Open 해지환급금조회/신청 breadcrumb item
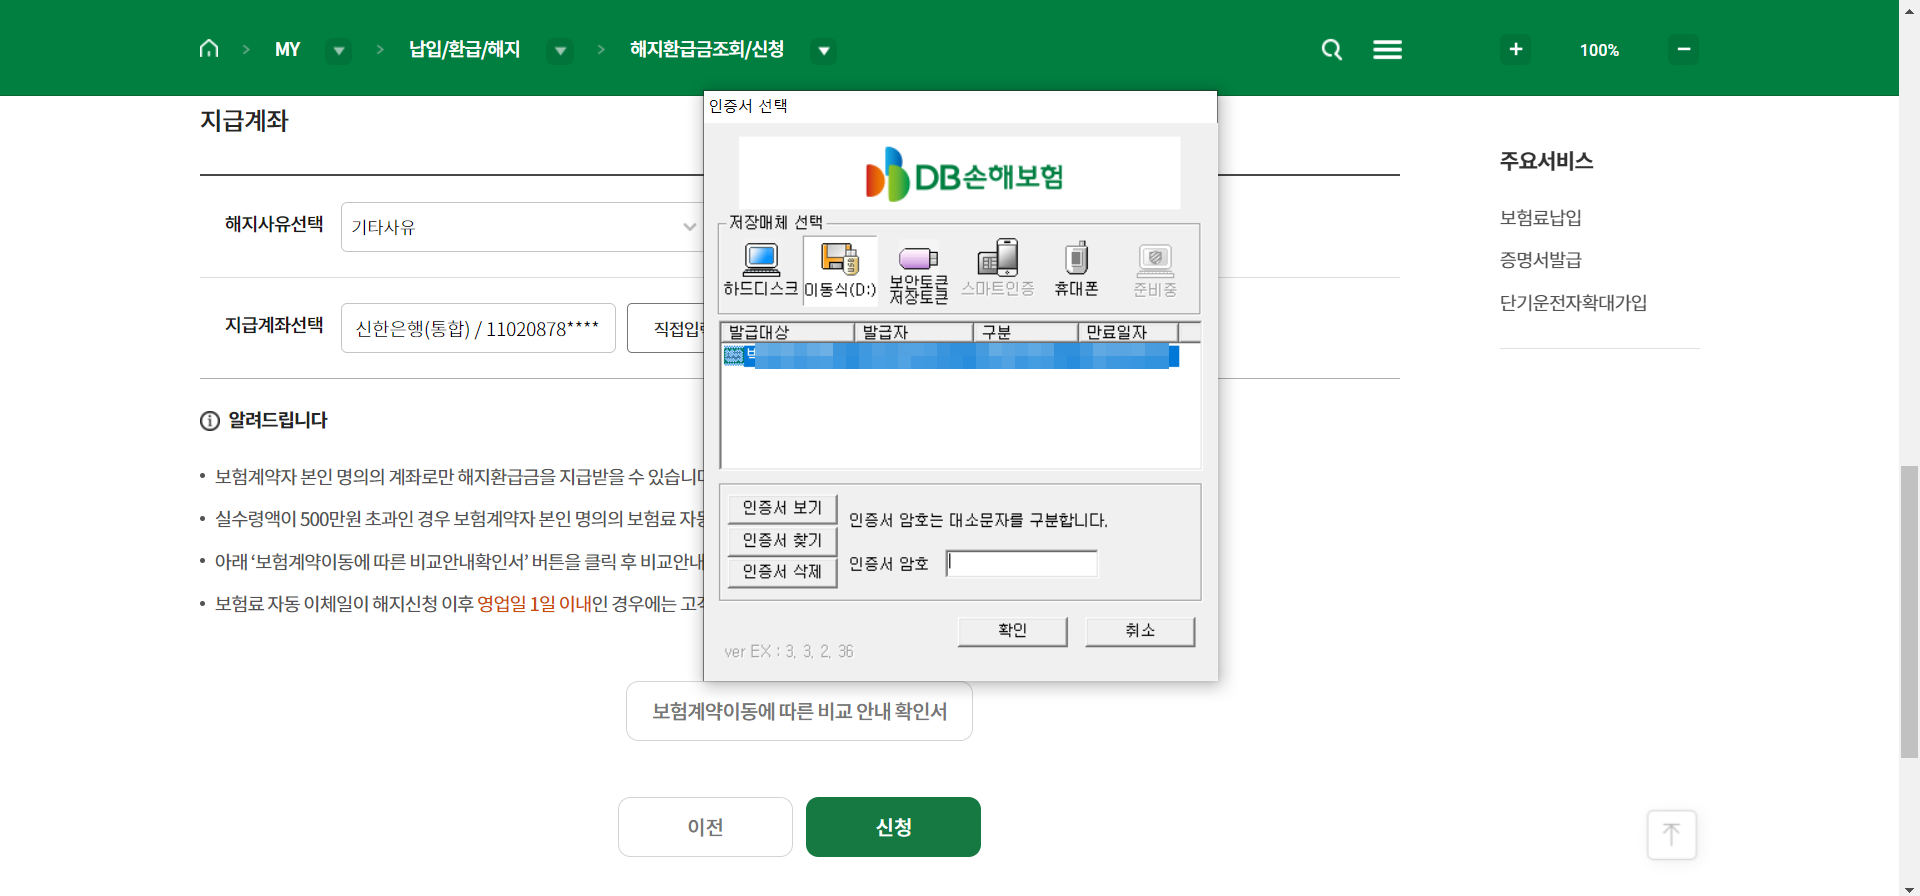The width and height of the screenshot is (1920, 896). click(x=707, y=49)
